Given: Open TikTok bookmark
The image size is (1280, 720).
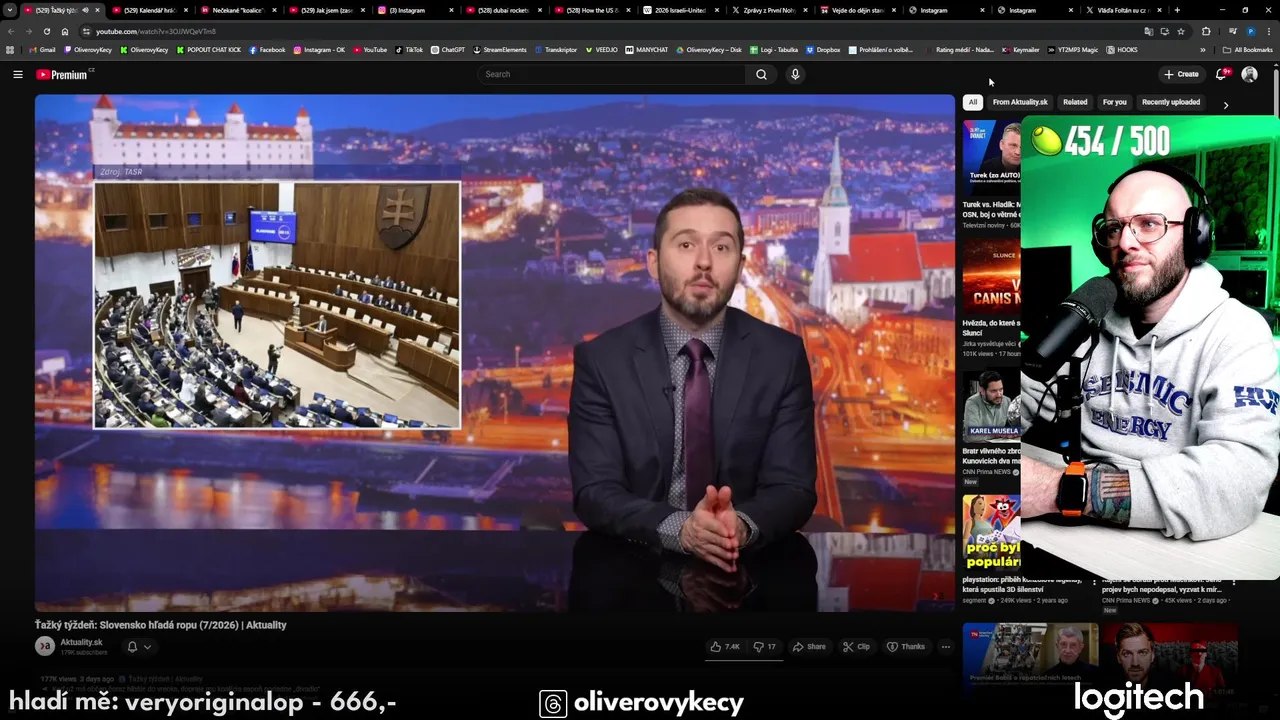Looking at the screenshot, I should click(409, 50).
